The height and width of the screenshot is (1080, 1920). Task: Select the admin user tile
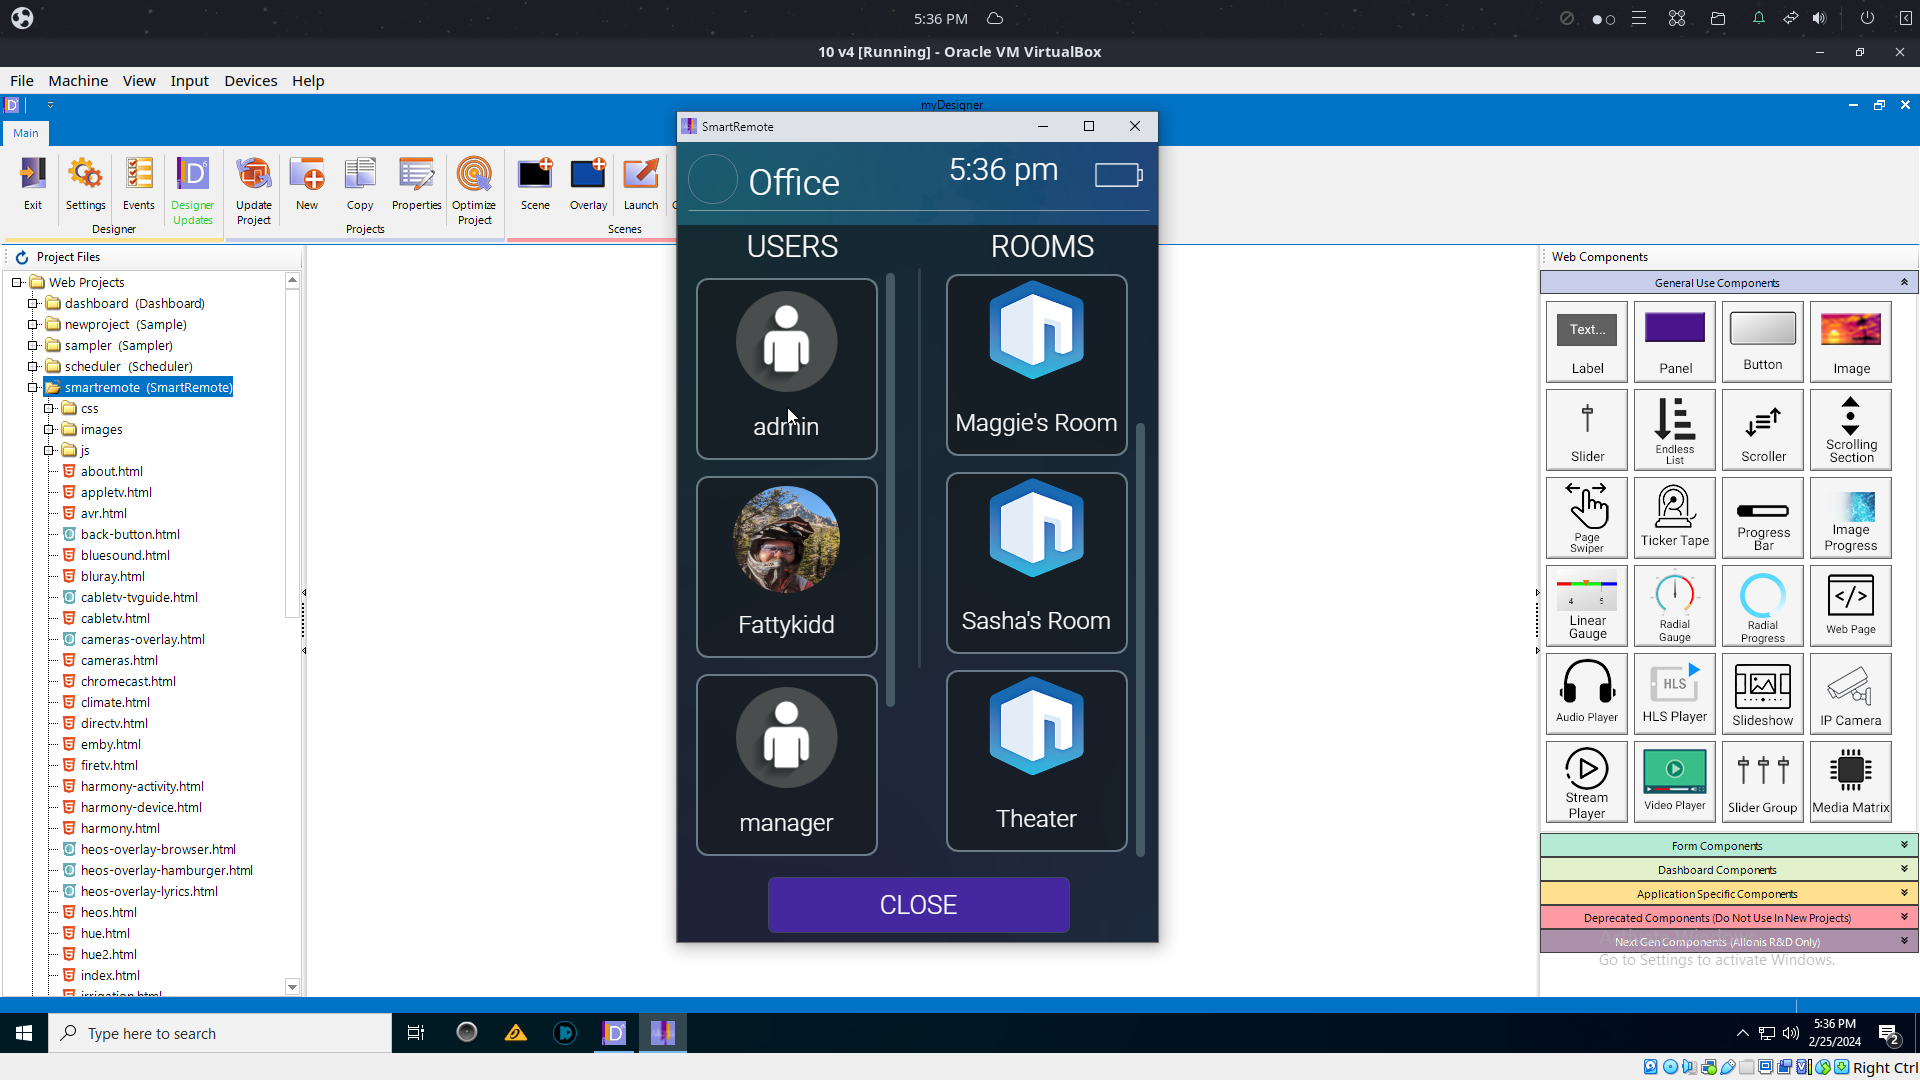[787, 369]
